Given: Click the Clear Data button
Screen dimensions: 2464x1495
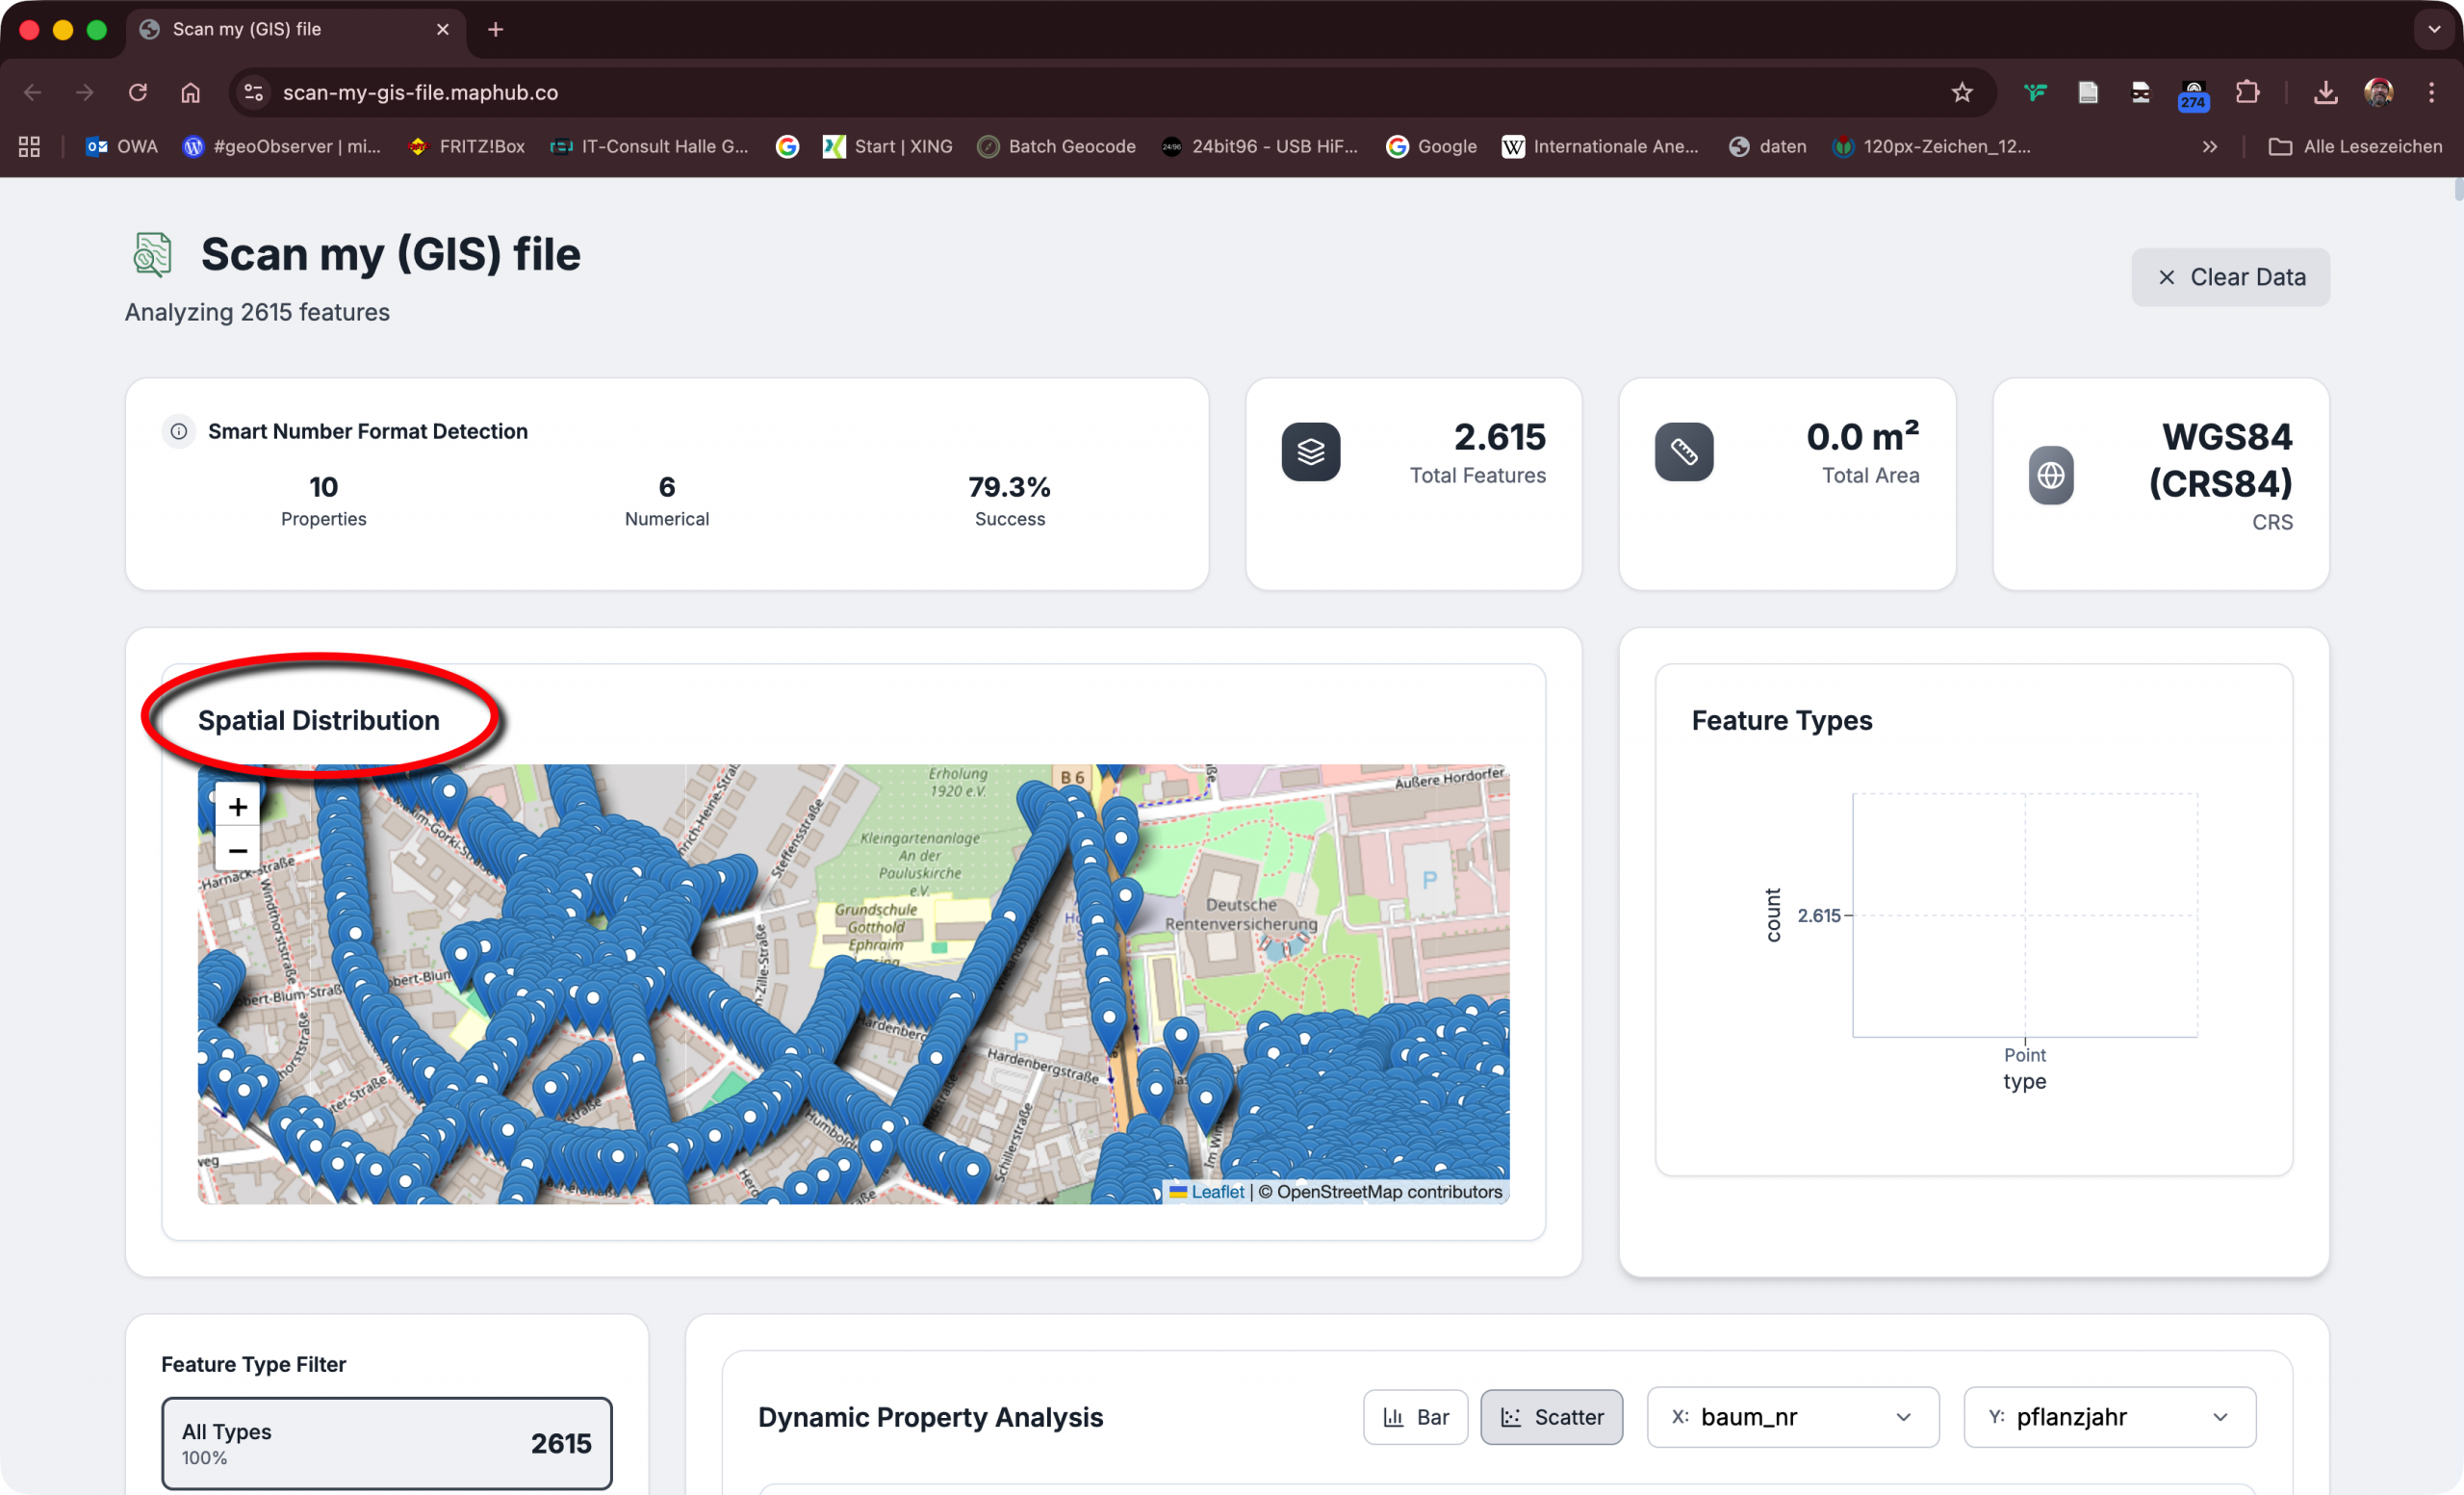Looking at the screenshot, I should tap(2230, 277).
